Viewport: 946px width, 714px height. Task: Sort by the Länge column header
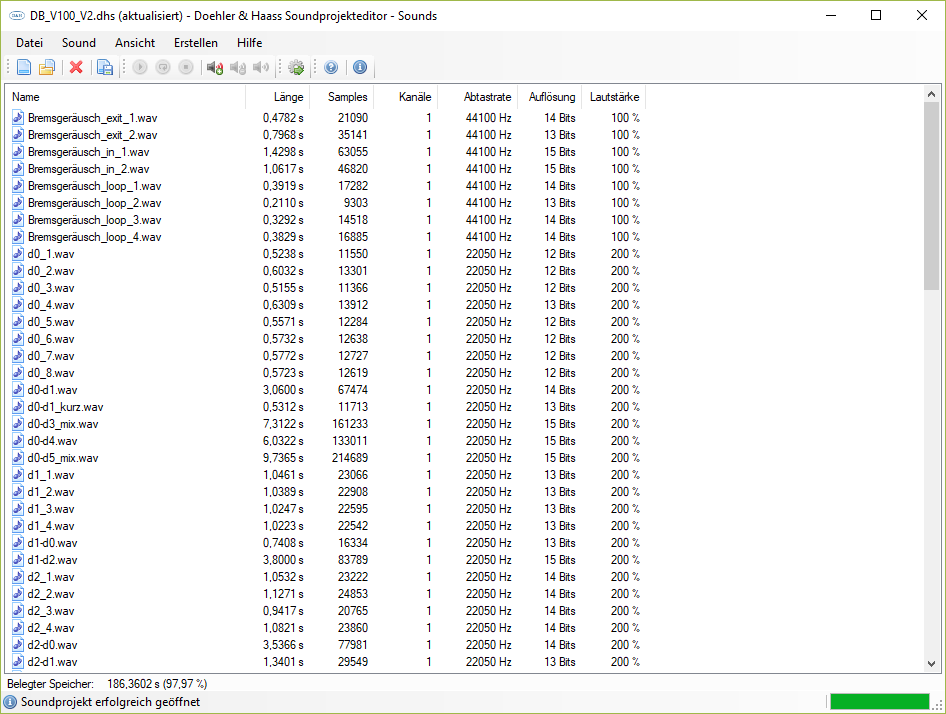[x=278, y=97]
